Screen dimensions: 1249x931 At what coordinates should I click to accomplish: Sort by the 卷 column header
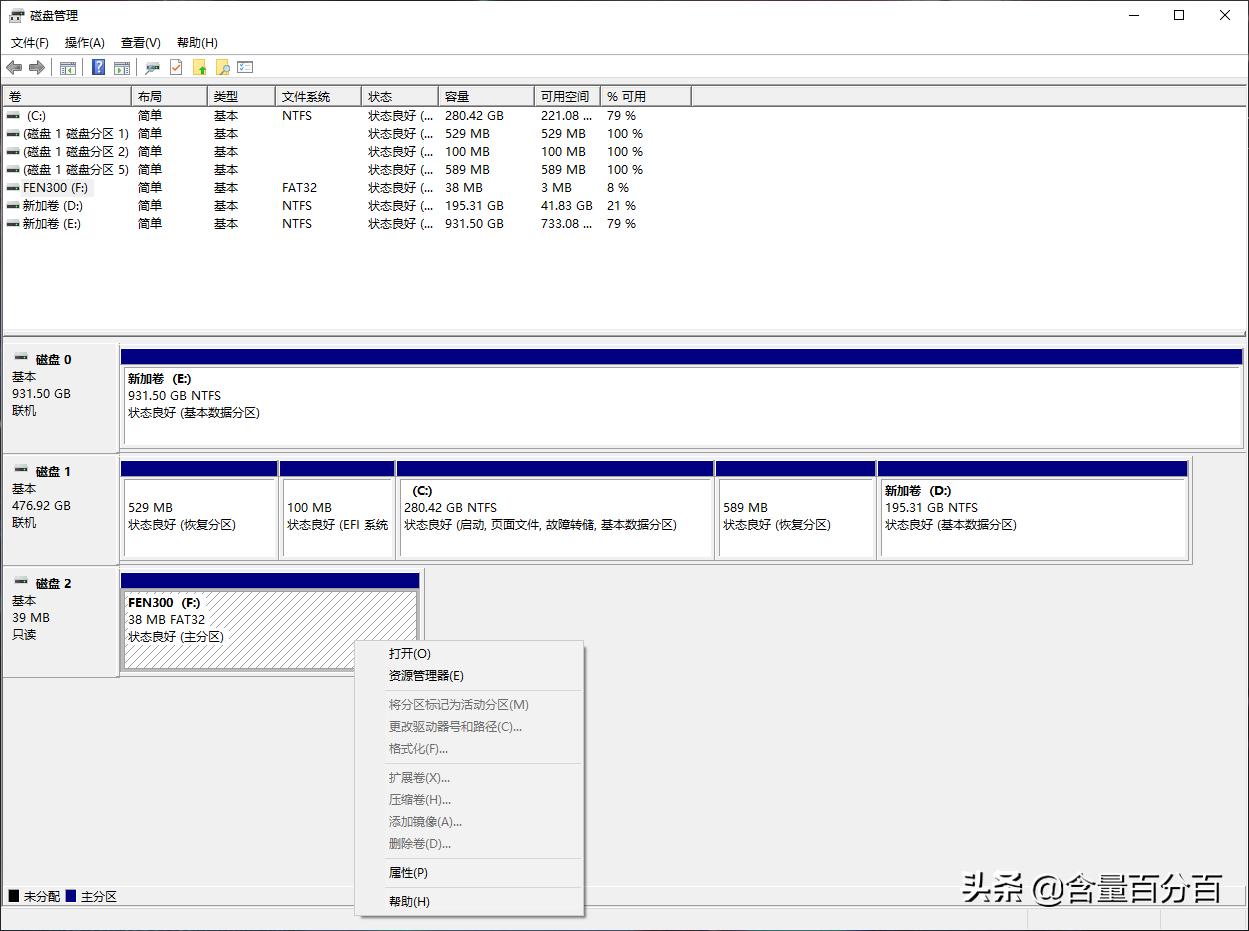pyautogui.click(x=67, y=97)
